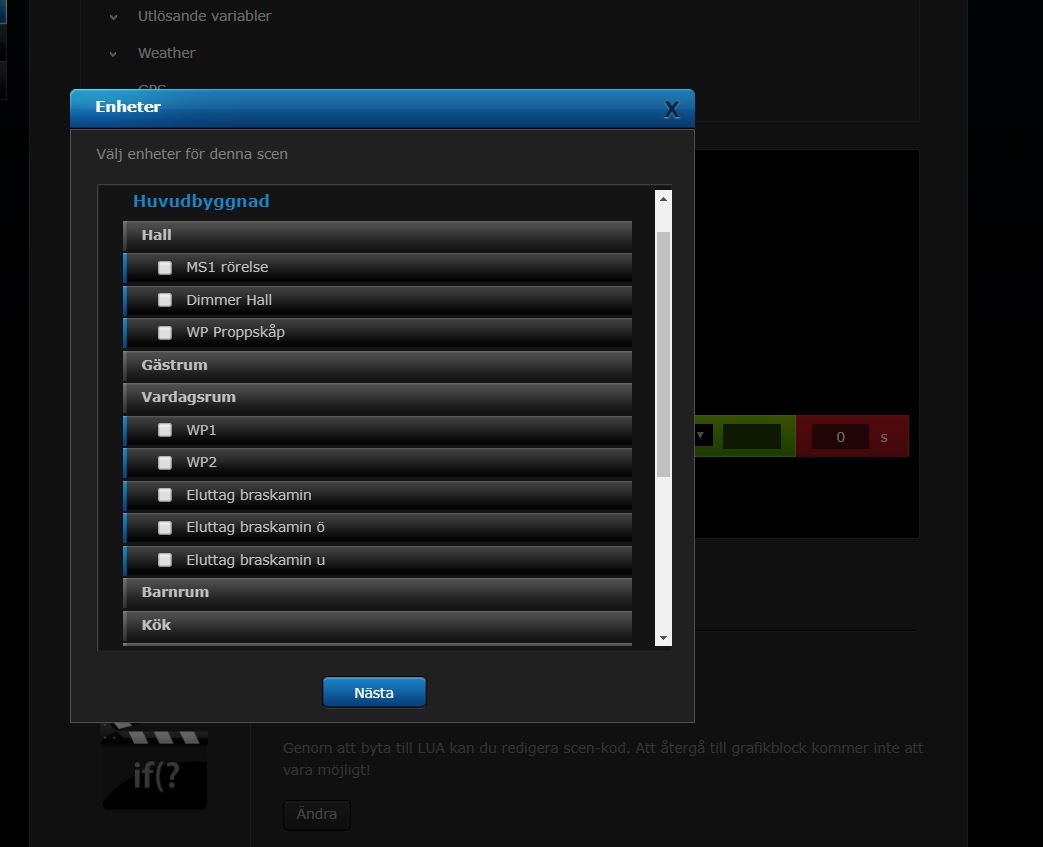
Task: Toggle the WP Proppskåp checkbox
Action: pos(165,333)
